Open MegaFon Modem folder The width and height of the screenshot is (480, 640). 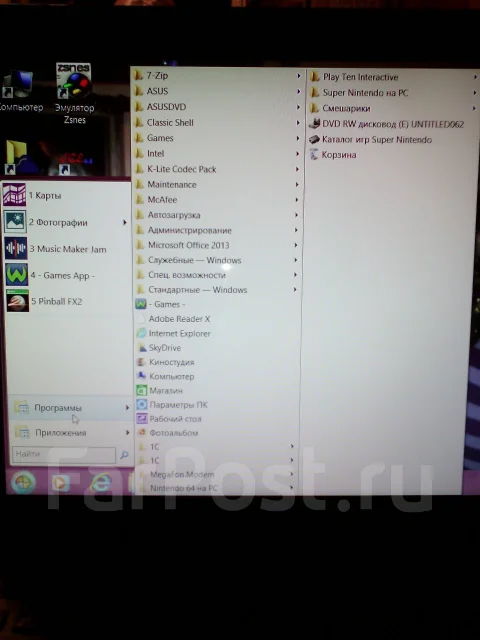coord(218,474)
